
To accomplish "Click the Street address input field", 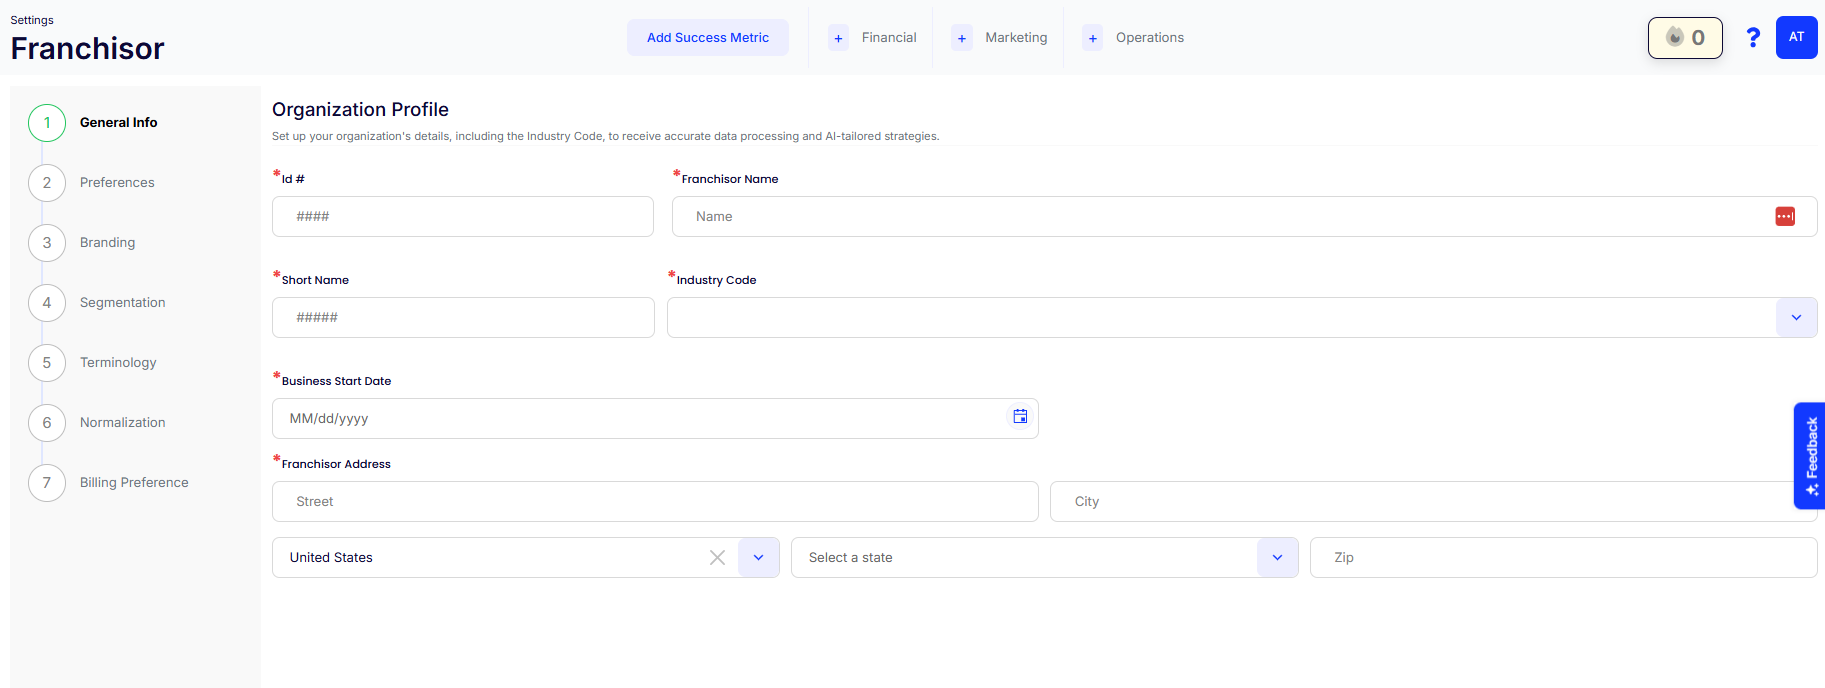I will pos(654,502).
